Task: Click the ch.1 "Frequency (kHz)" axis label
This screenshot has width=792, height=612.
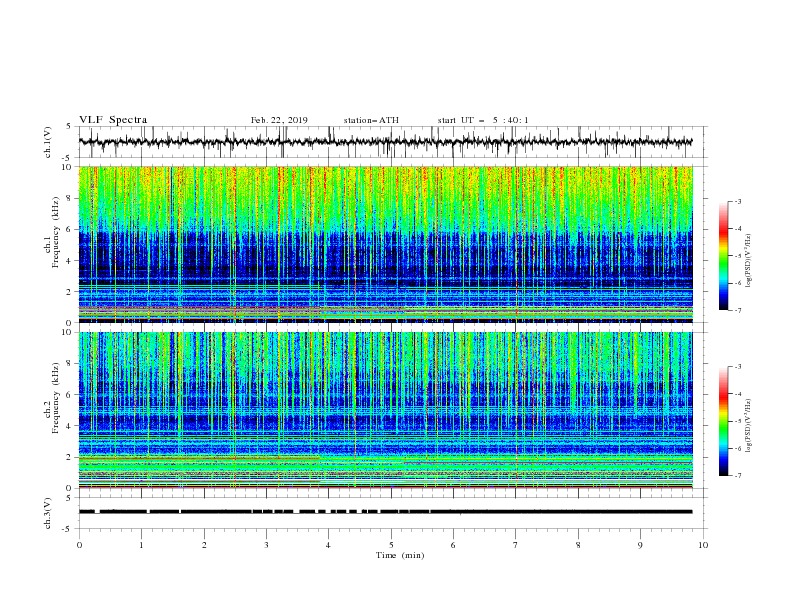Action: (x=56, y=233)
